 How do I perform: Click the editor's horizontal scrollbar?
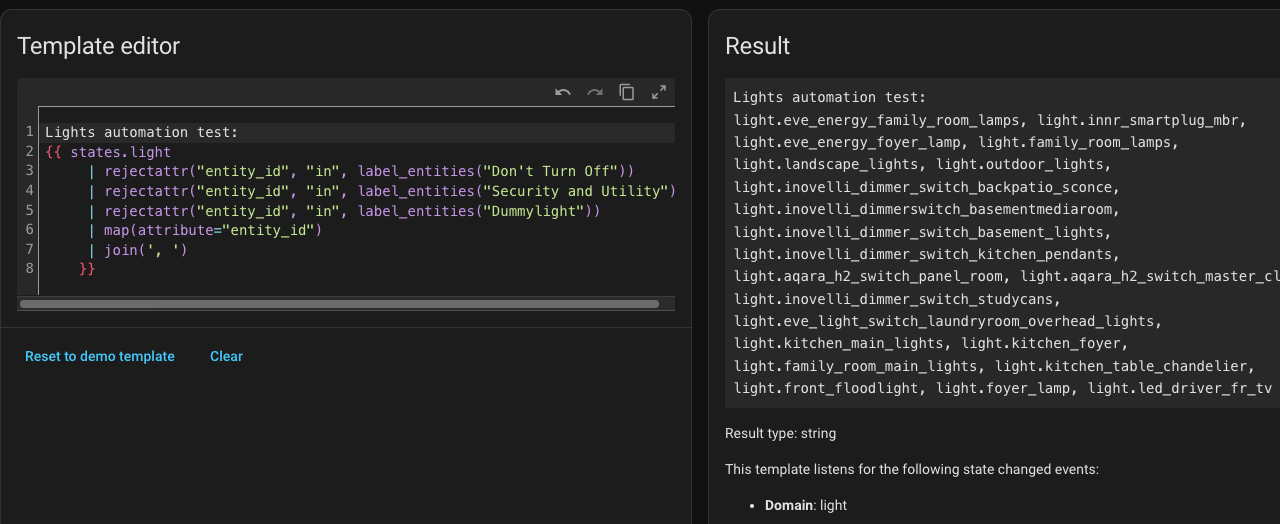[x=339, y=304]
